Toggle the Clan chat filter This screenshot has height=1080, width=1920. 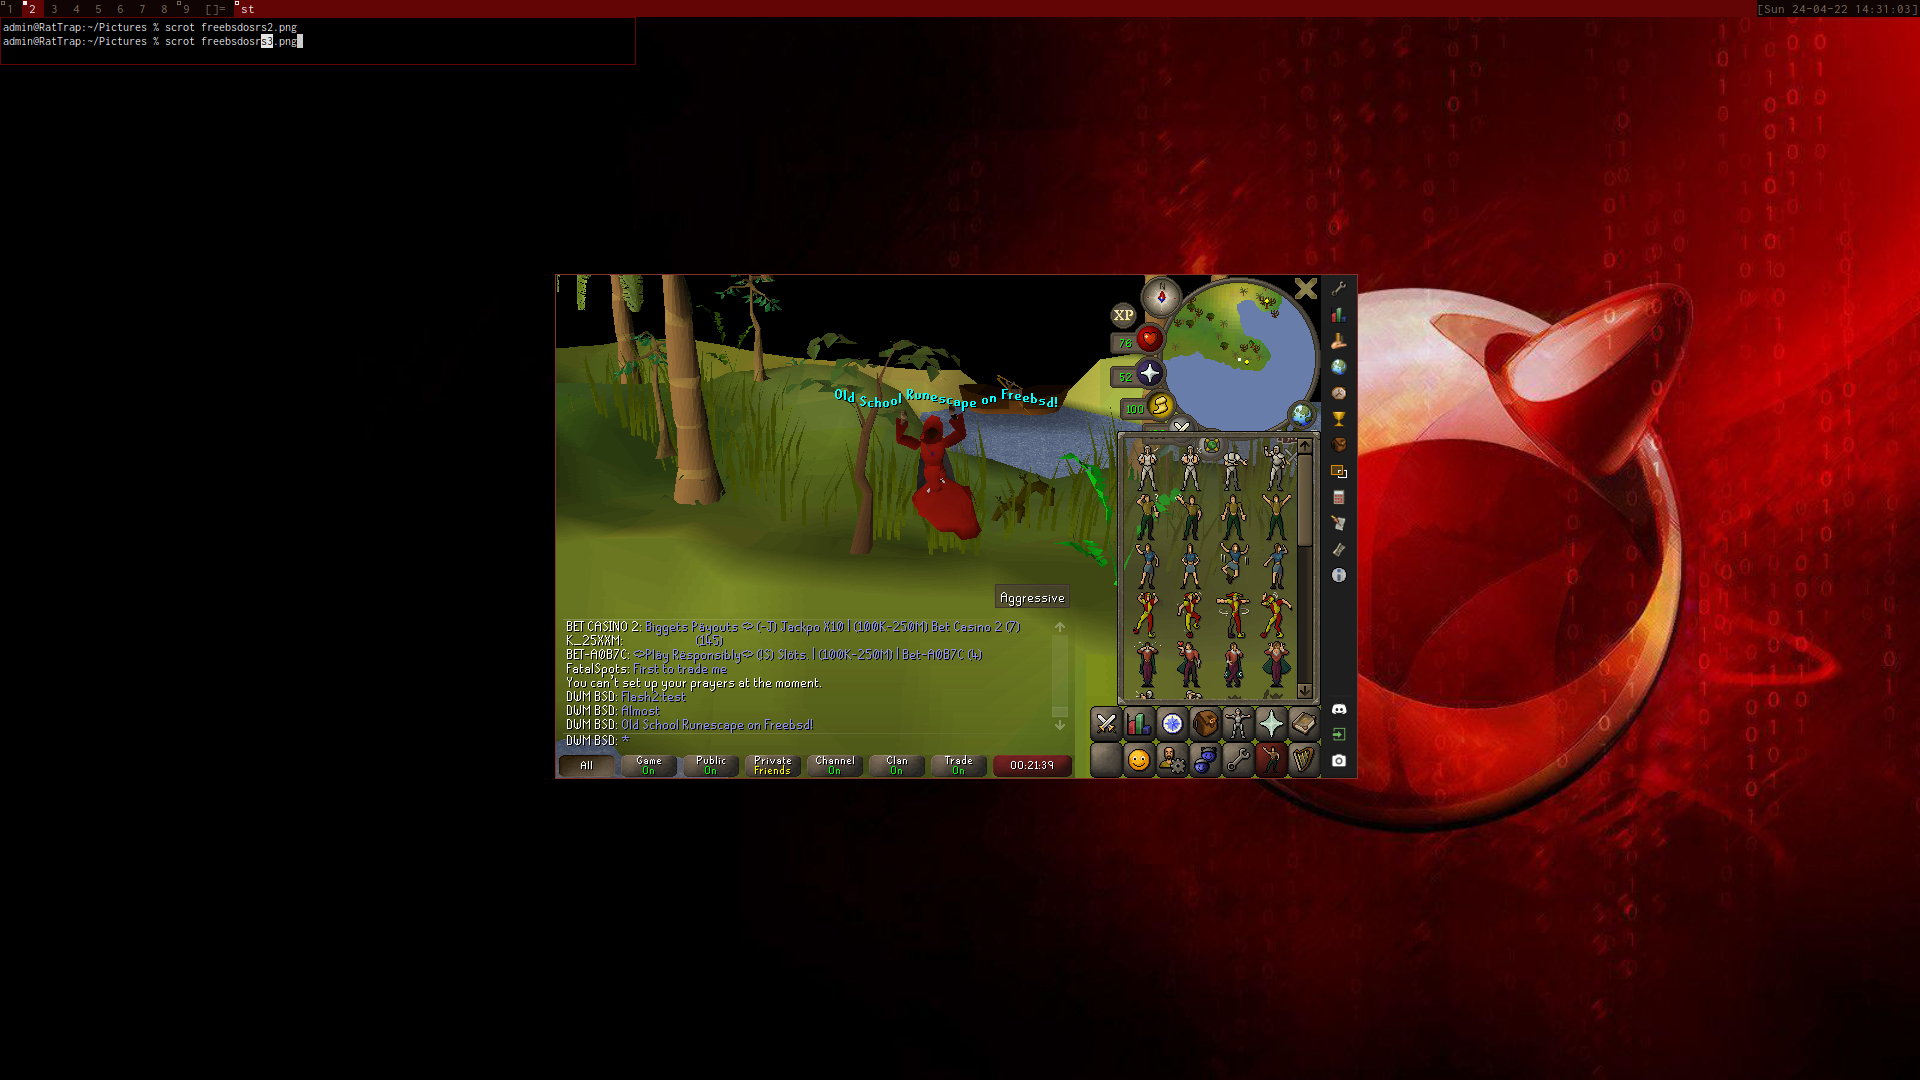(896, 766)
